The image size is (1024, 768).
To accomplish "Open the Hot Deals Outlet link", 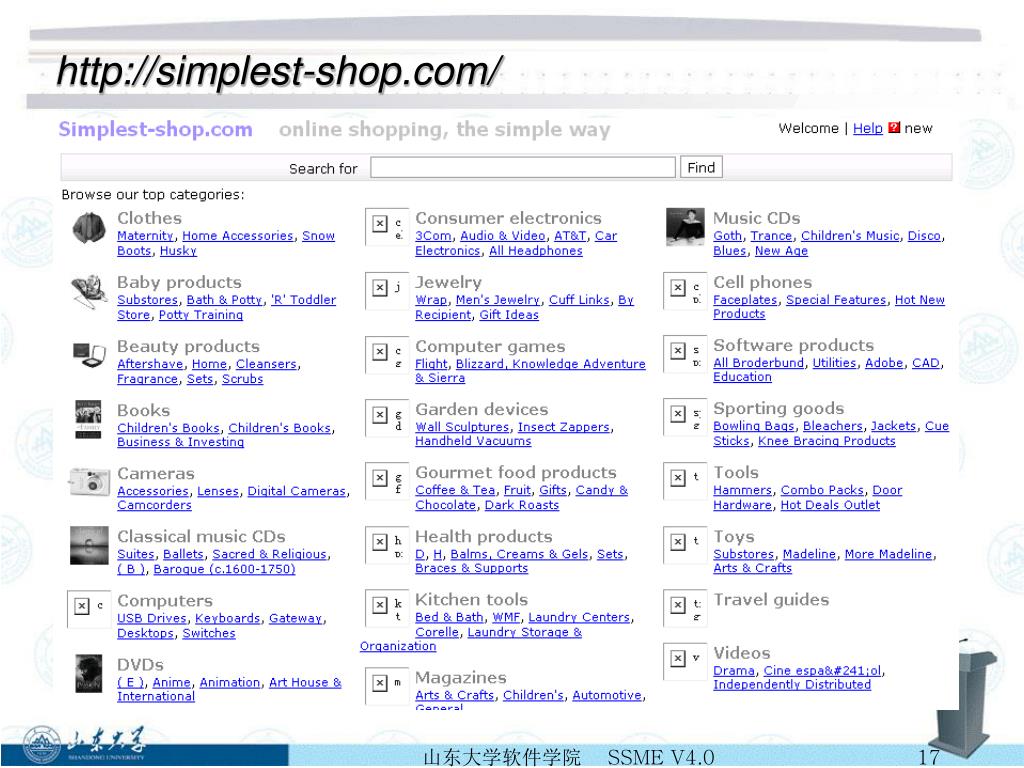I will [x=830, y=505].
